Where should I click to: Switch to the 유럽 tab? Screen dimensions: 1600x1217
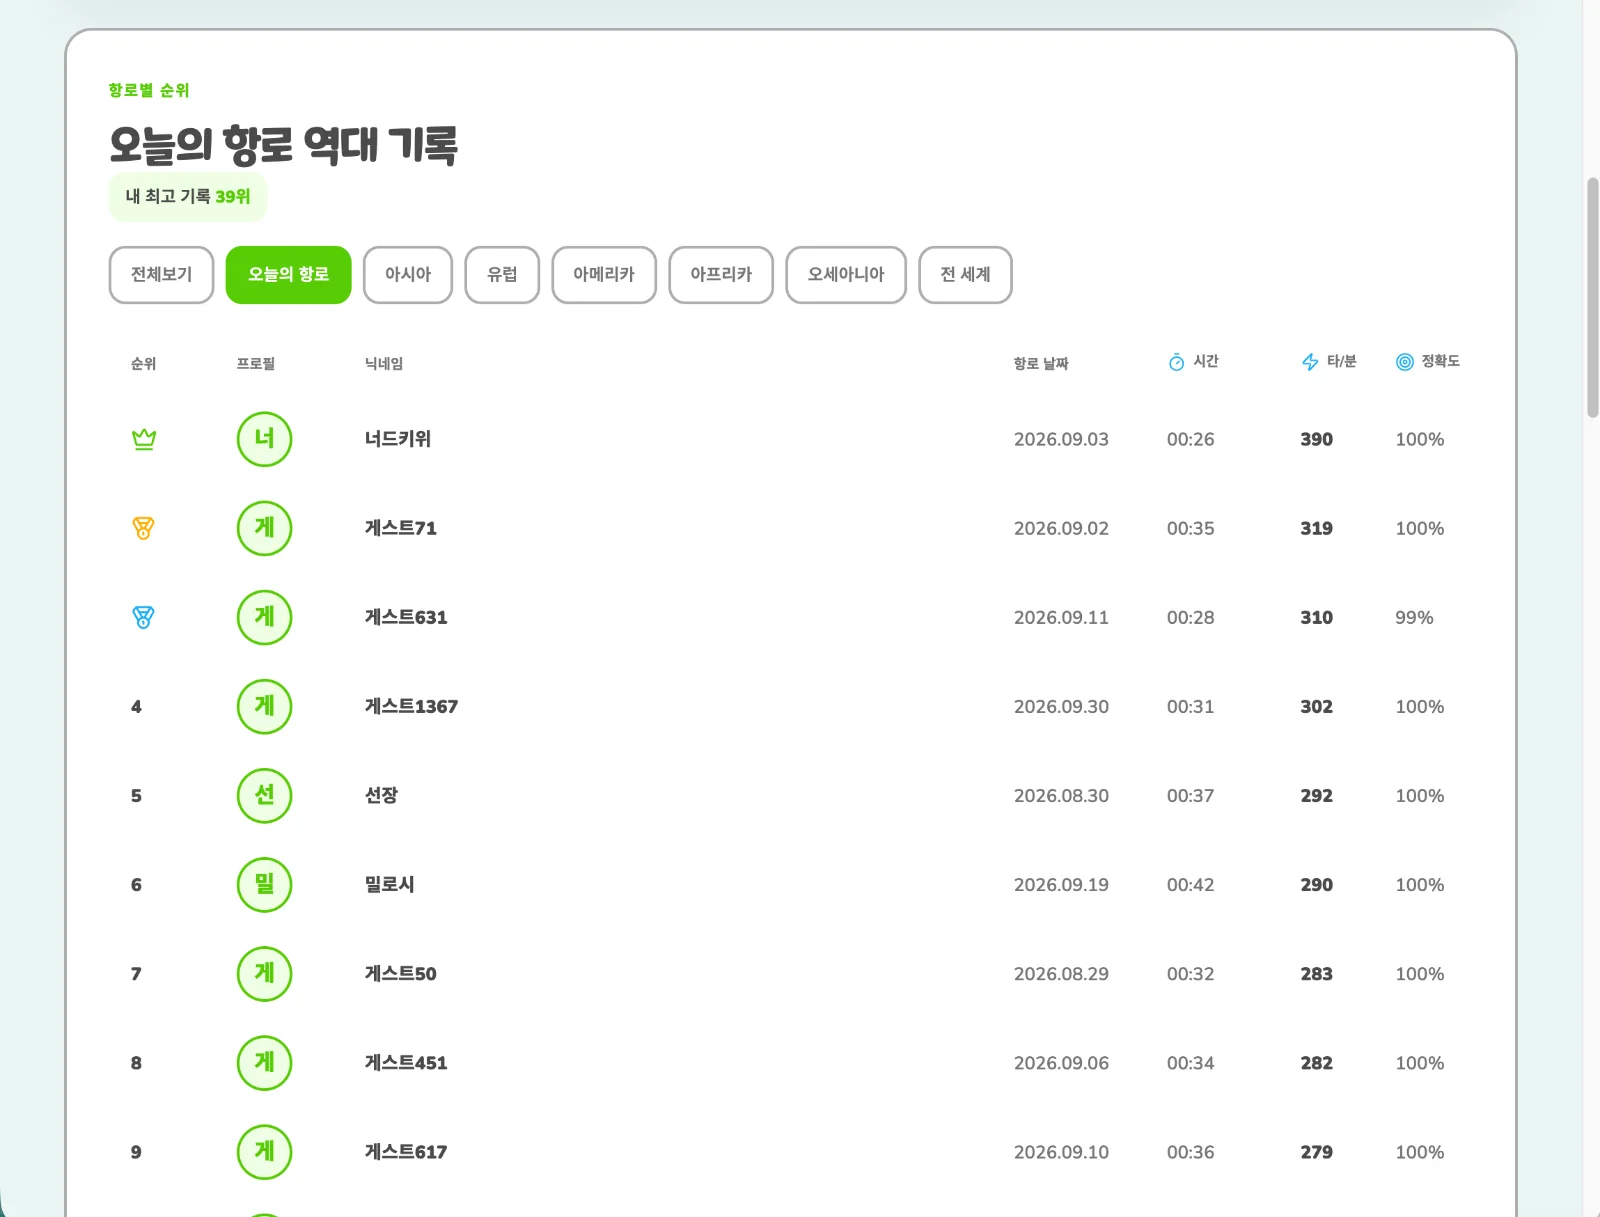pyautogui.click(x=502, y=275)
